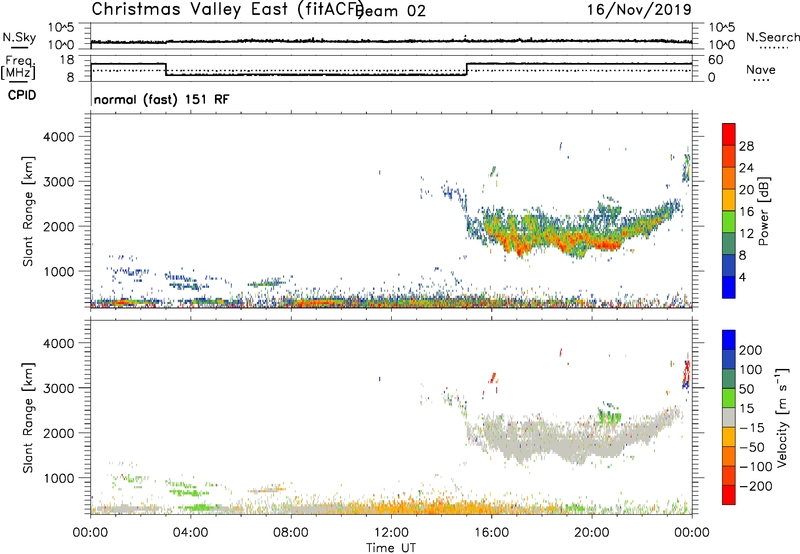Click the "12" power colorbar label

(x=746, y=234)
